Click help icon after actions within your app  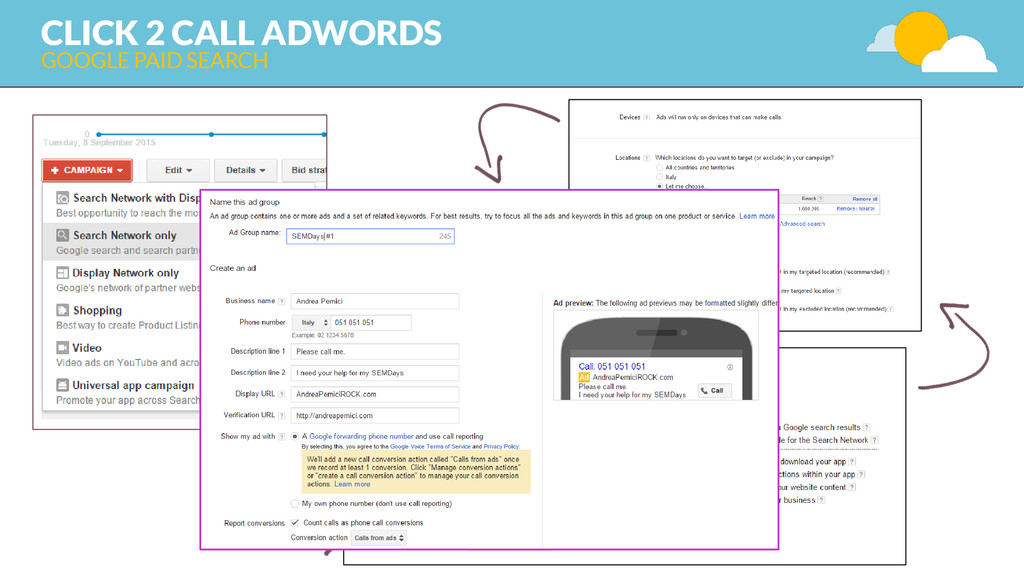click(x=861, y=474)
